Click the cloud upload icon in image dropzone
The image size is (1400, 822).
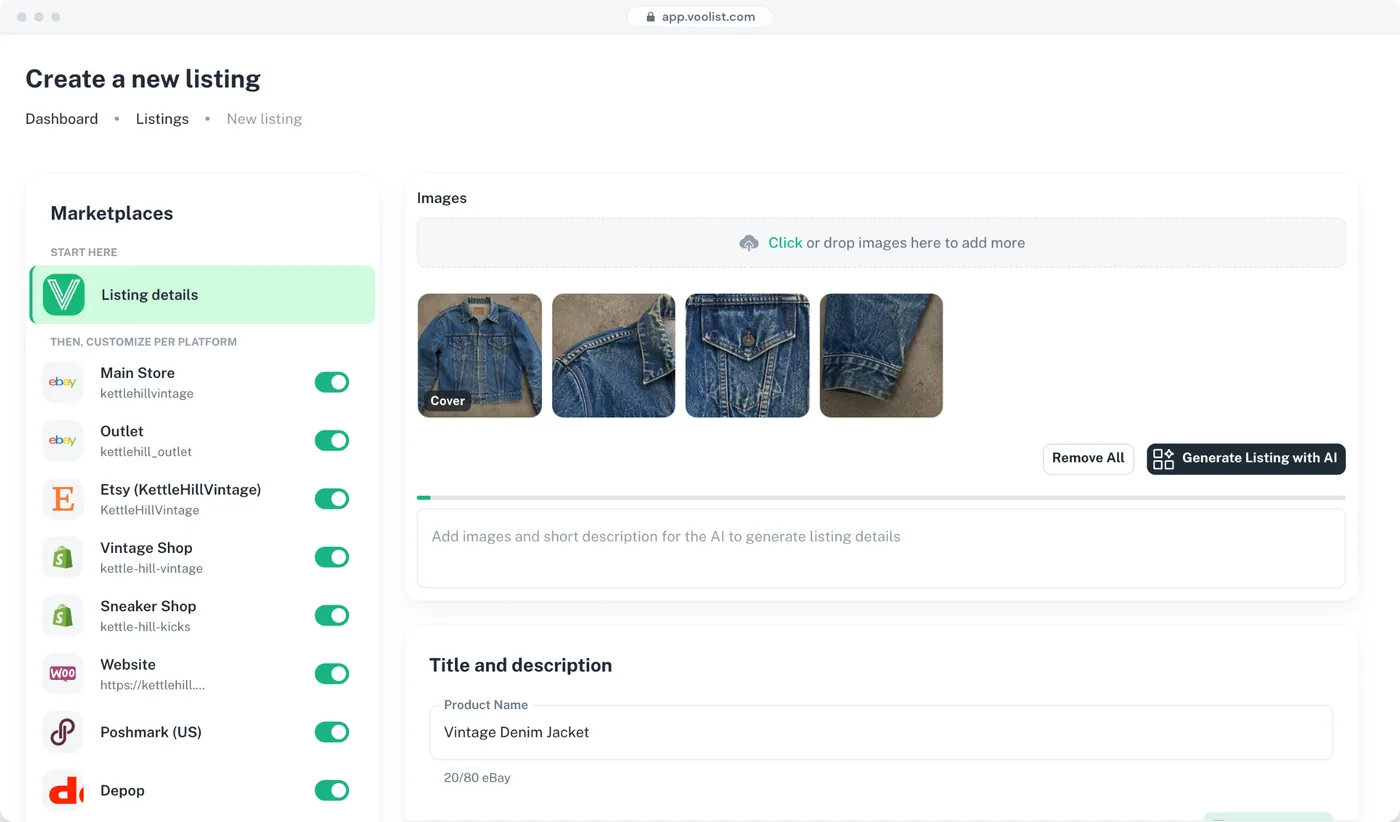click(x=749, y=243)
